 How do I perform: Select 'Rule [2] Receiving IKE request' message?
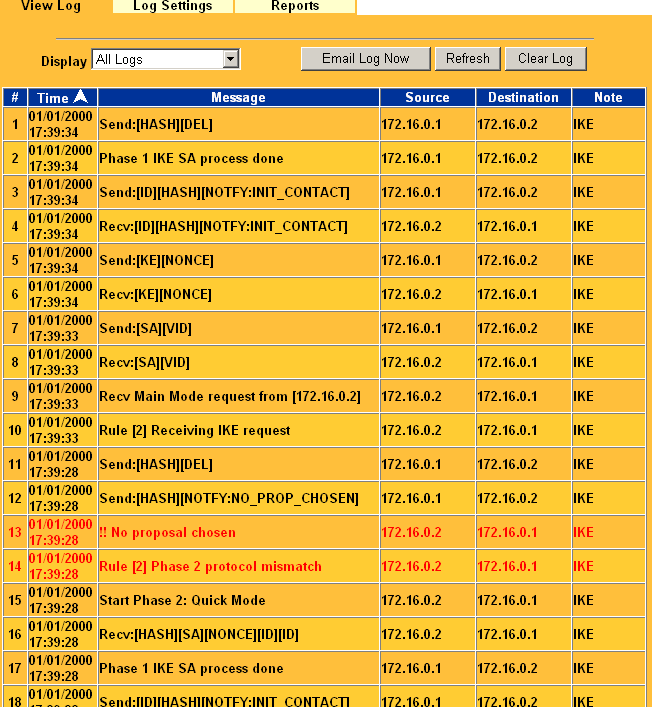tap(195, 431)
